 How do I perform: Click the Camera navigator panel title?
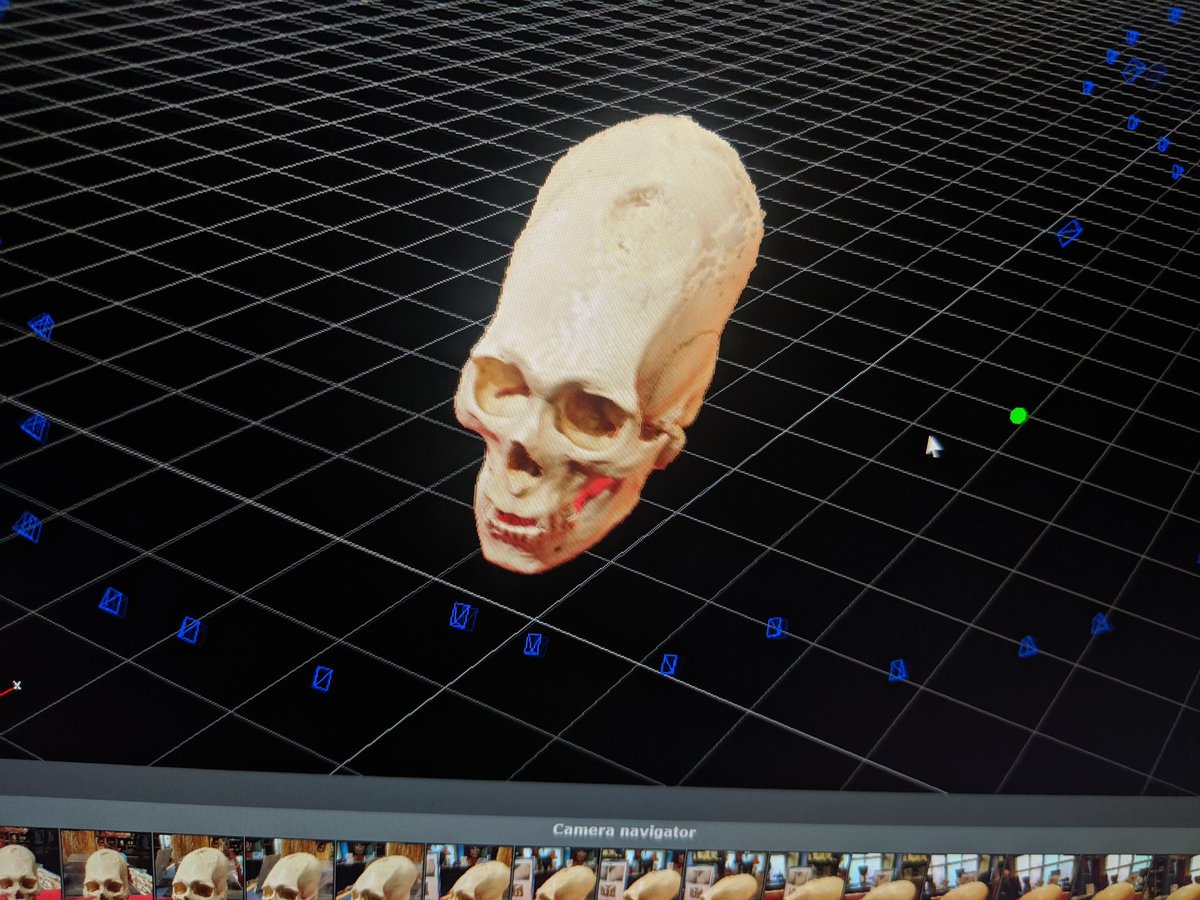(x=624, y=831)
